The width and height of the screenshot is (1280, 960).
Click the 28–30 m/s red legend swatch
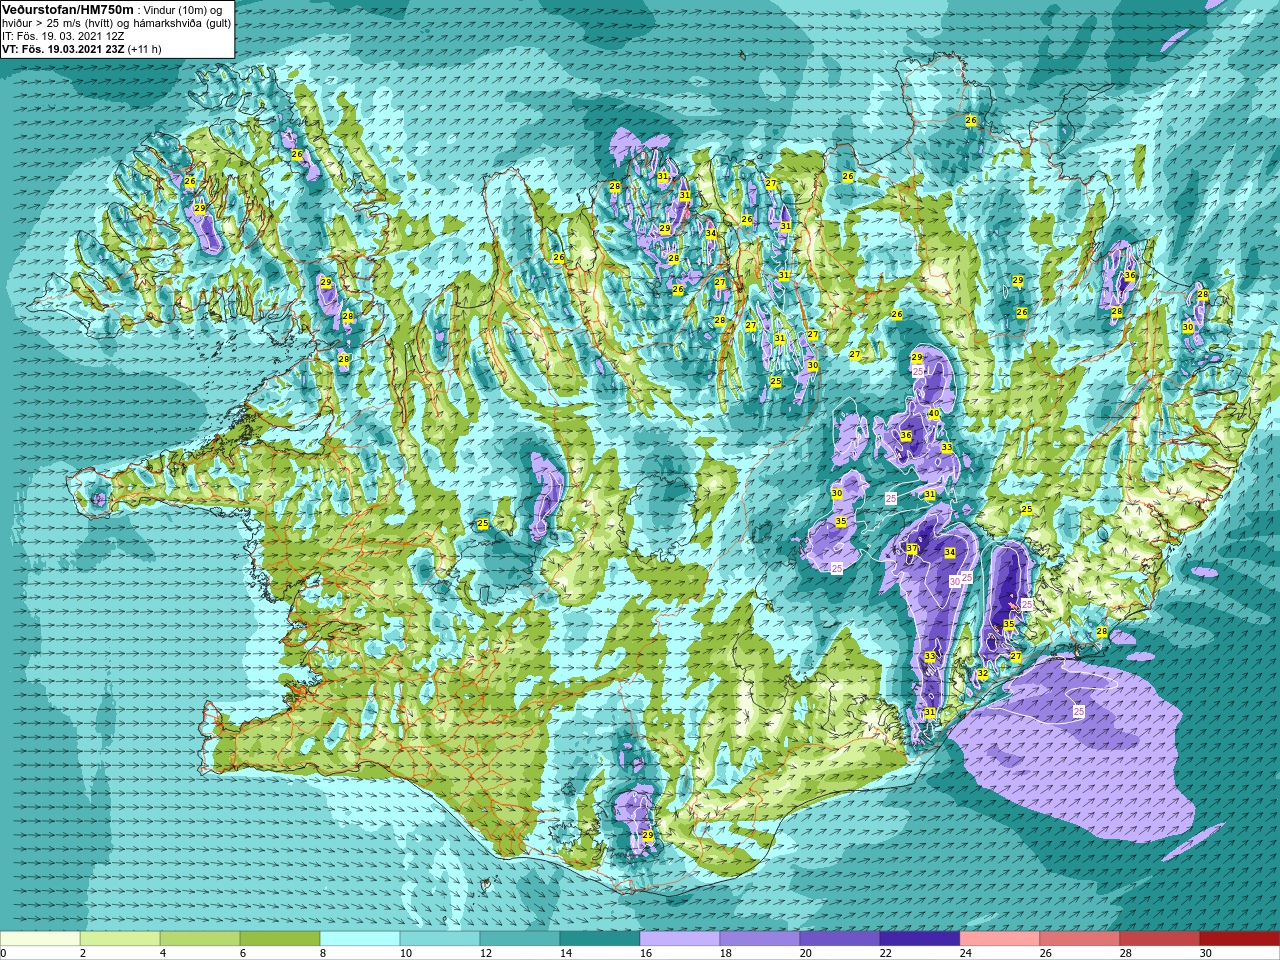(1160, 939)
